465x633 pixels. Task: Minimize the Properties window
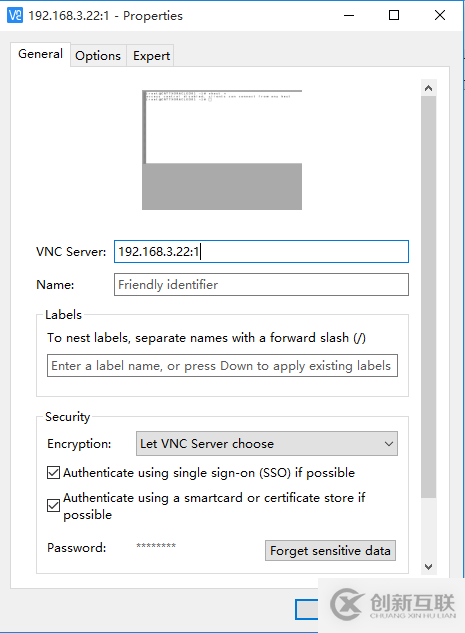(349, 15)
